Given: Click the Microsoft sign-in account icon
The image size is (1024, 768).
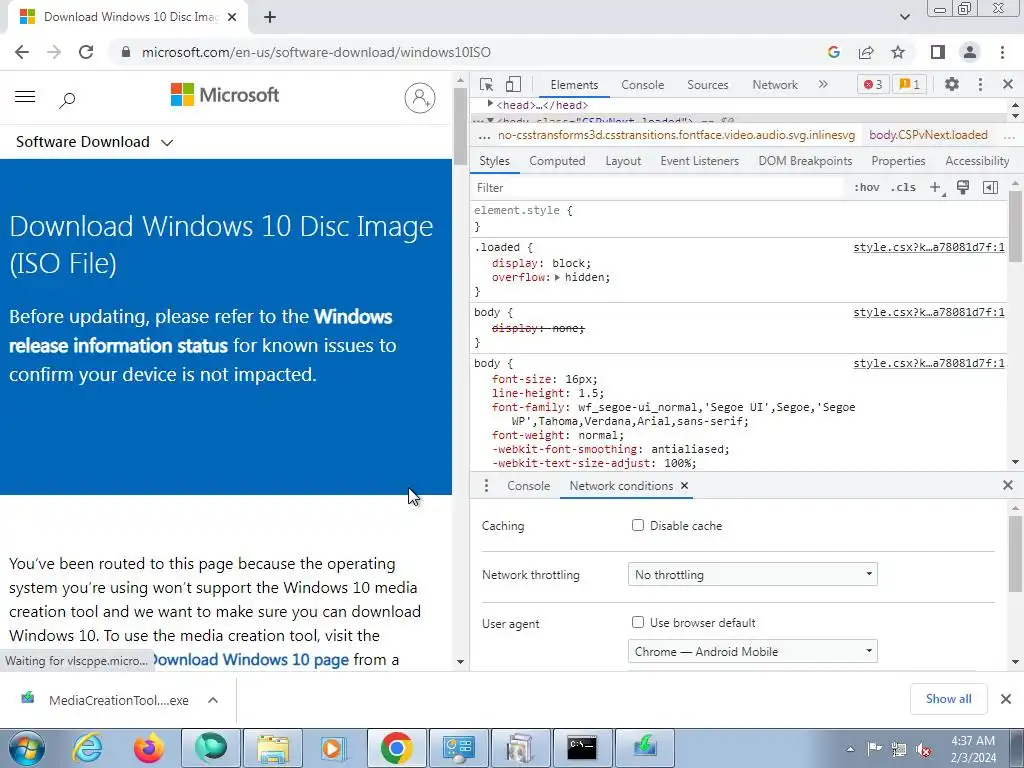Looking at the screenshot, I should [420, 98].
